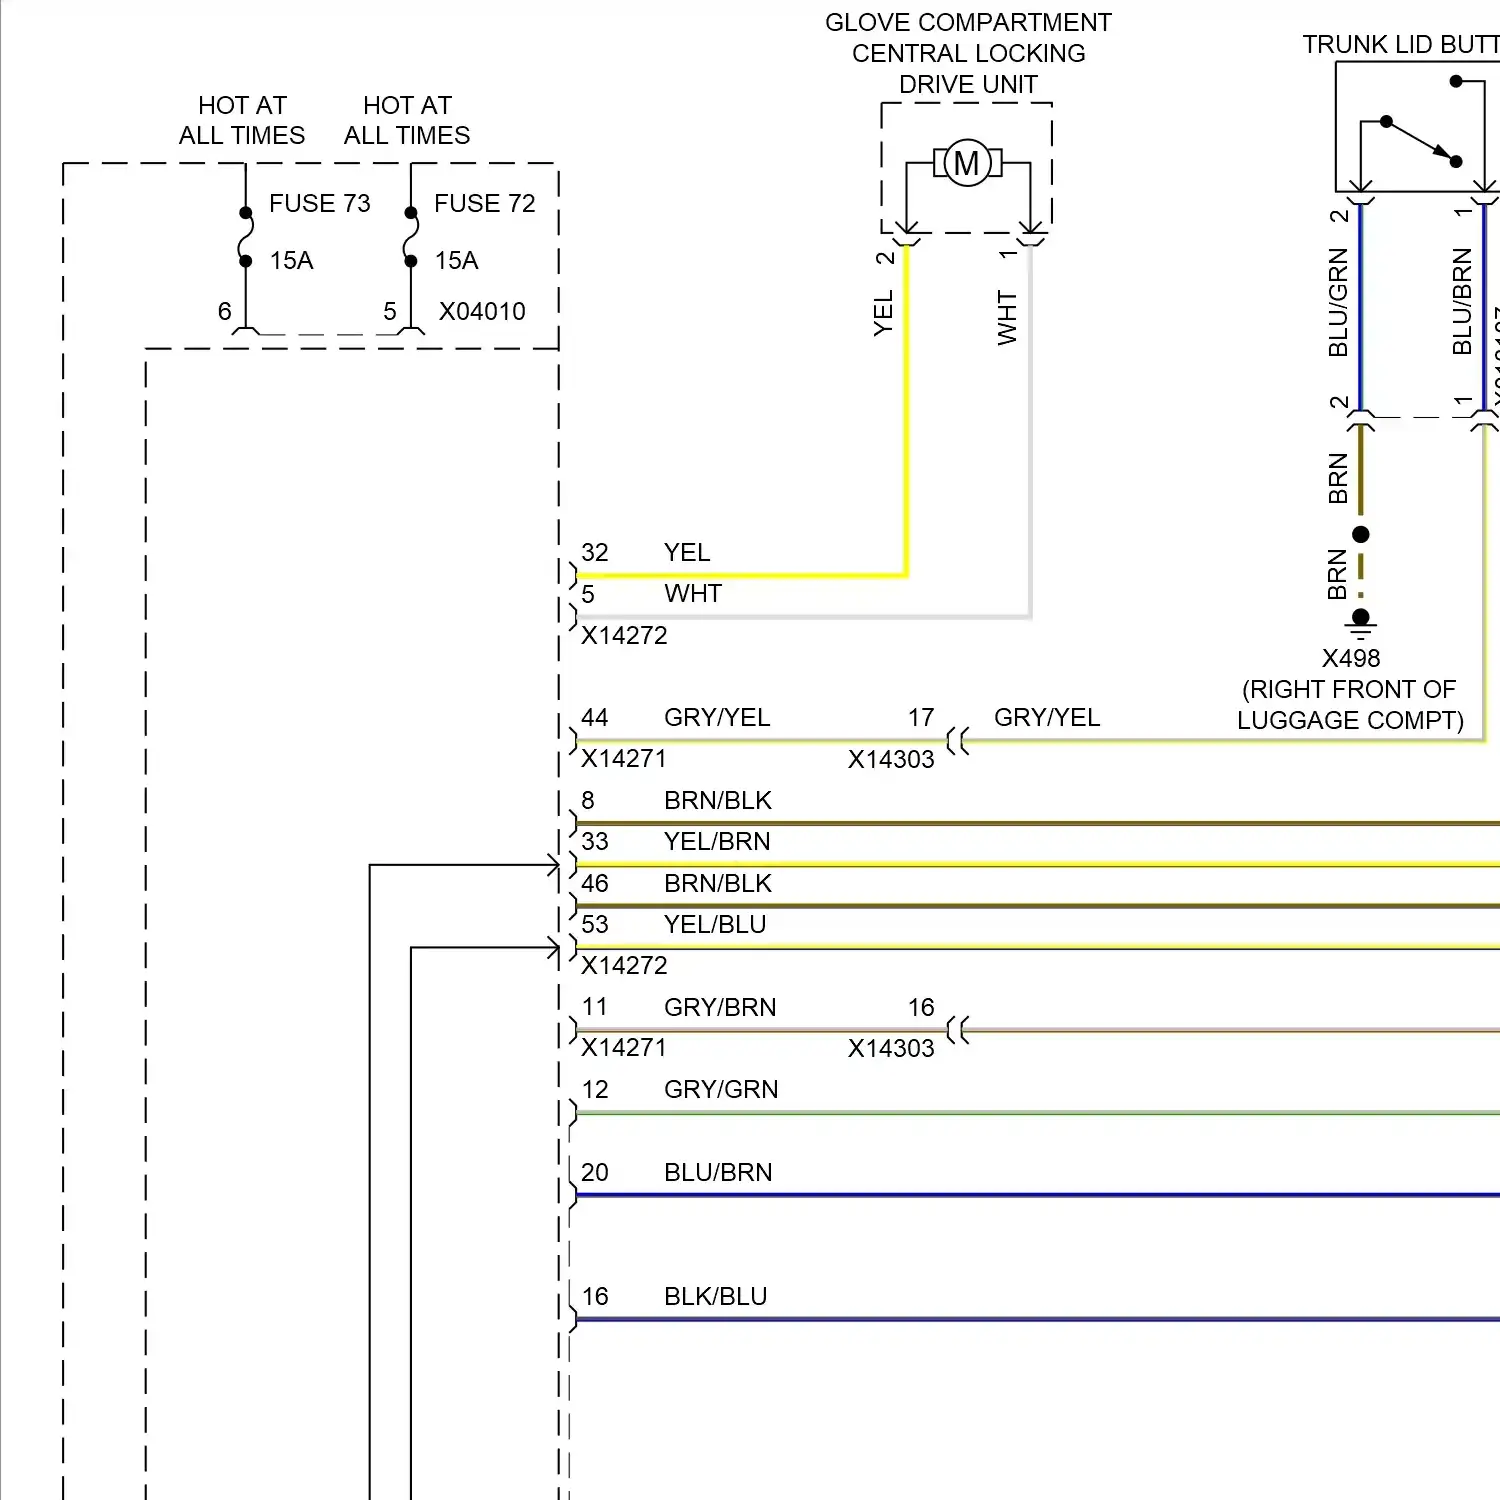Click pin number 16 above X14303
Screen dimensions: 1500x1500
921,1007
